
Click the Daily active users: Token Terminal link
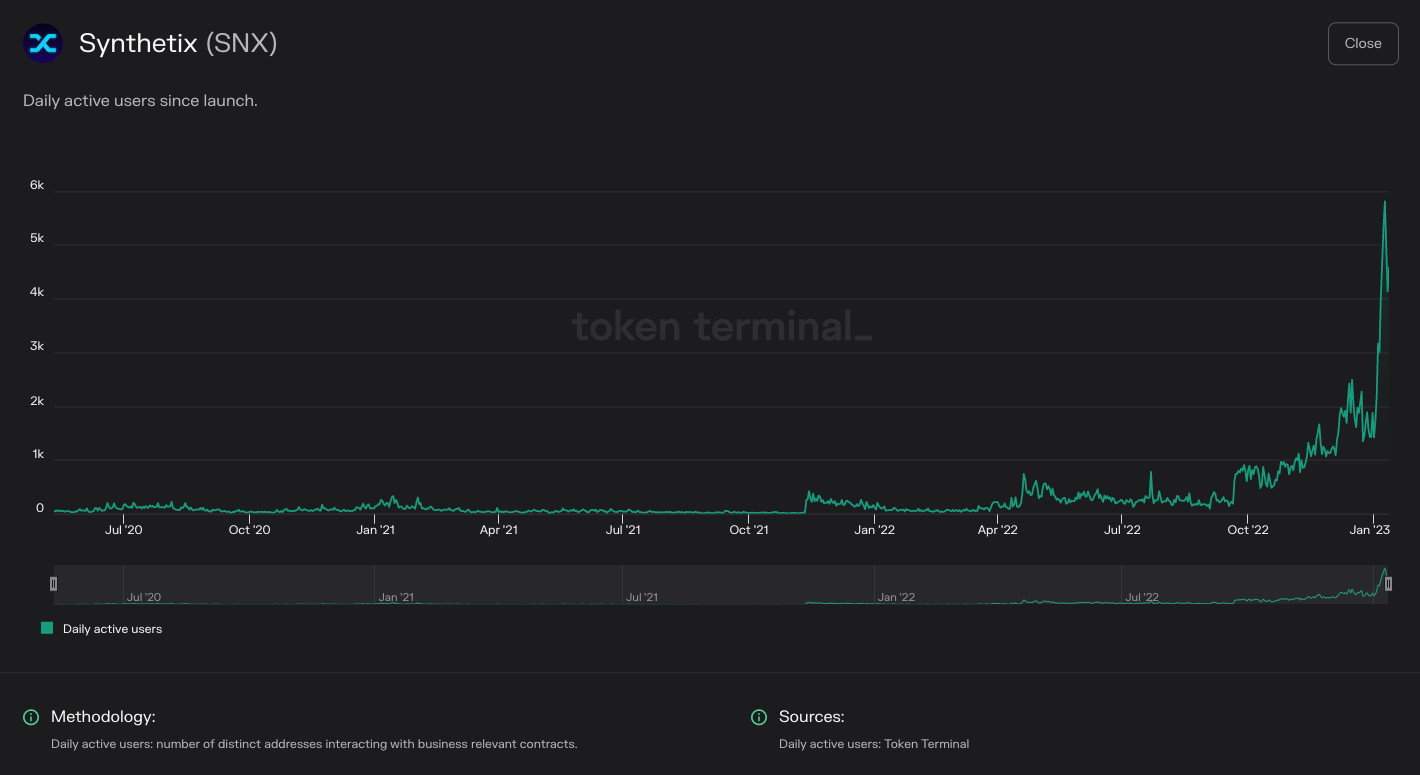coord(874,744)
